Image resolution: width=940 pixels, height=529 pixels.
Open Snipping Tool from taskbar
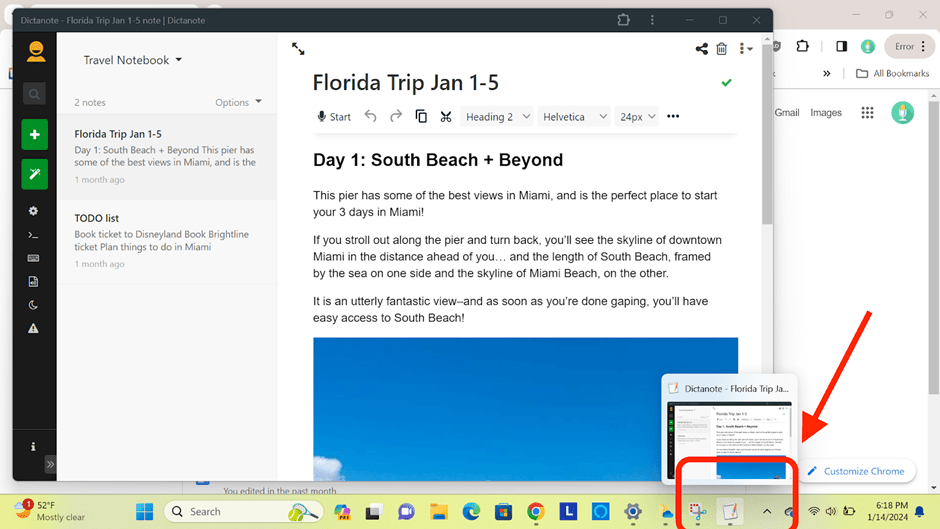(x=697, y=512)
